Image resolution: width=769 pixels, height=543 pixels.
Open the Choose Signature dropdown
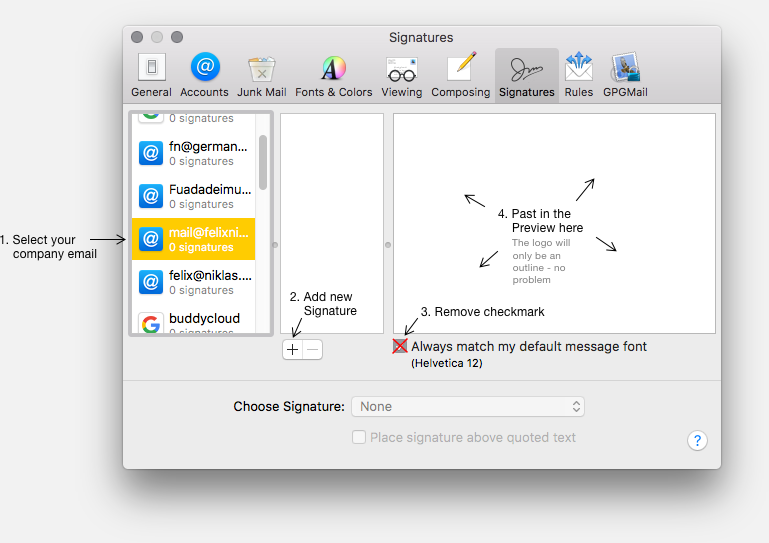(x=467, y=407)
